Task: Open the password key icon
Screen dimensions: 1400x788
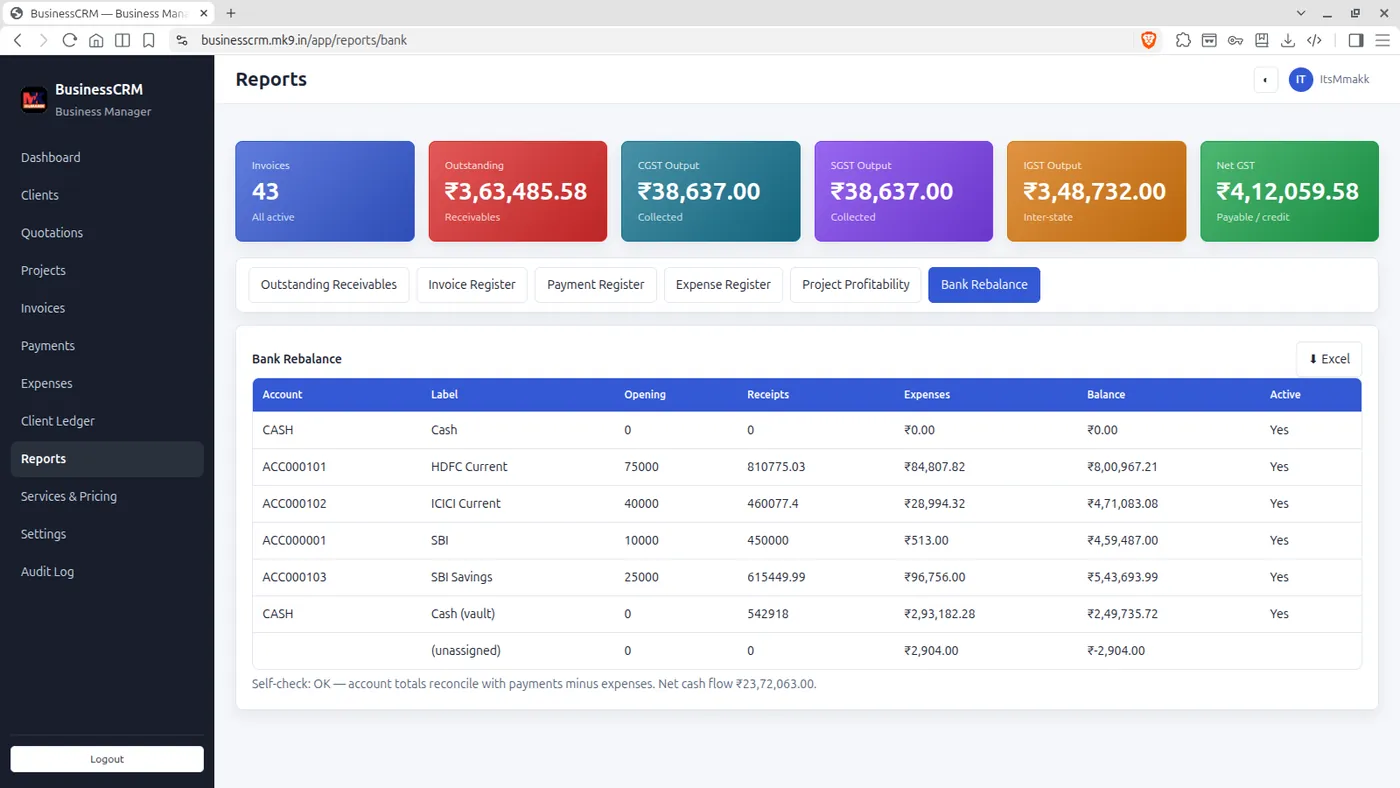Action: tap(1235, 40)
